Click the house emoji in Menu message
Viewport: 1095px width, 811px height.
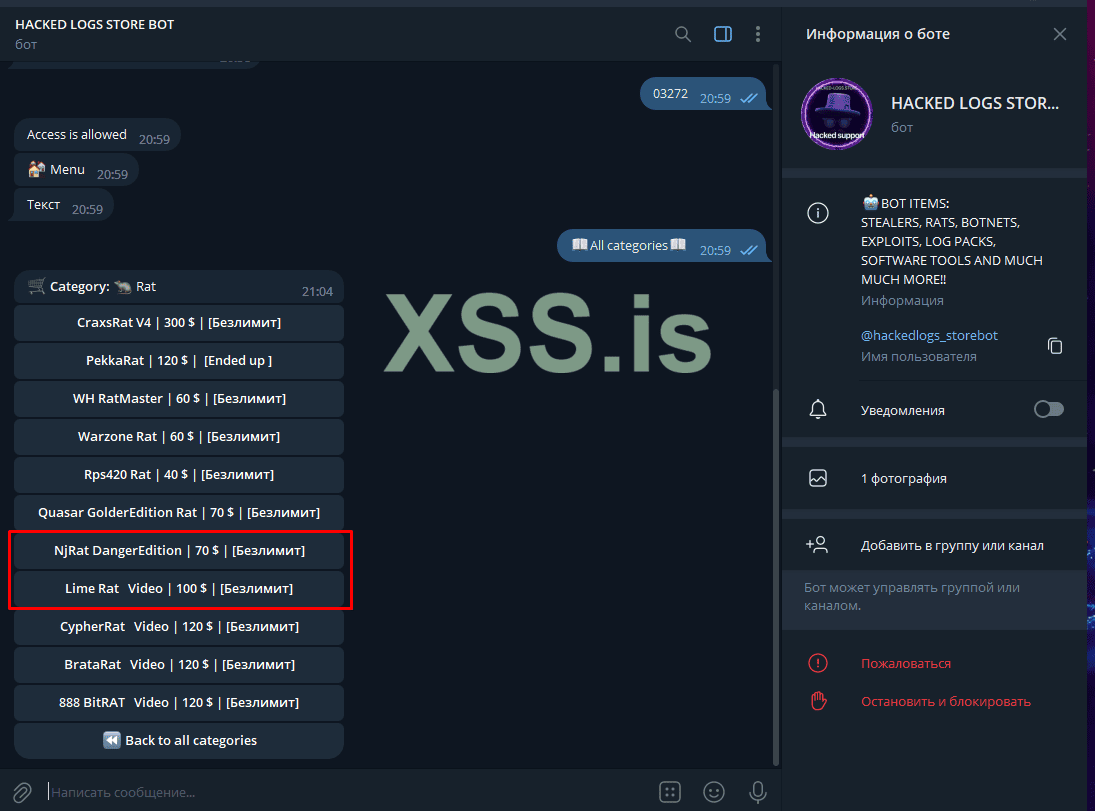coord(36,169)
